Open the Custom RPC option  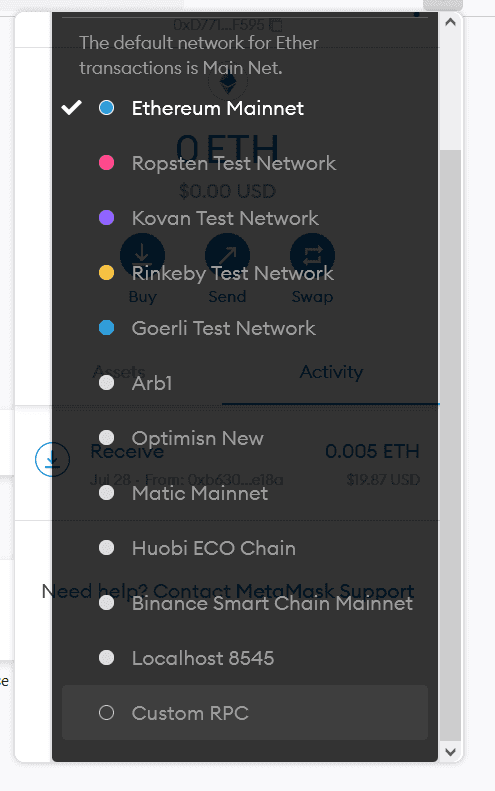(245, 712)
